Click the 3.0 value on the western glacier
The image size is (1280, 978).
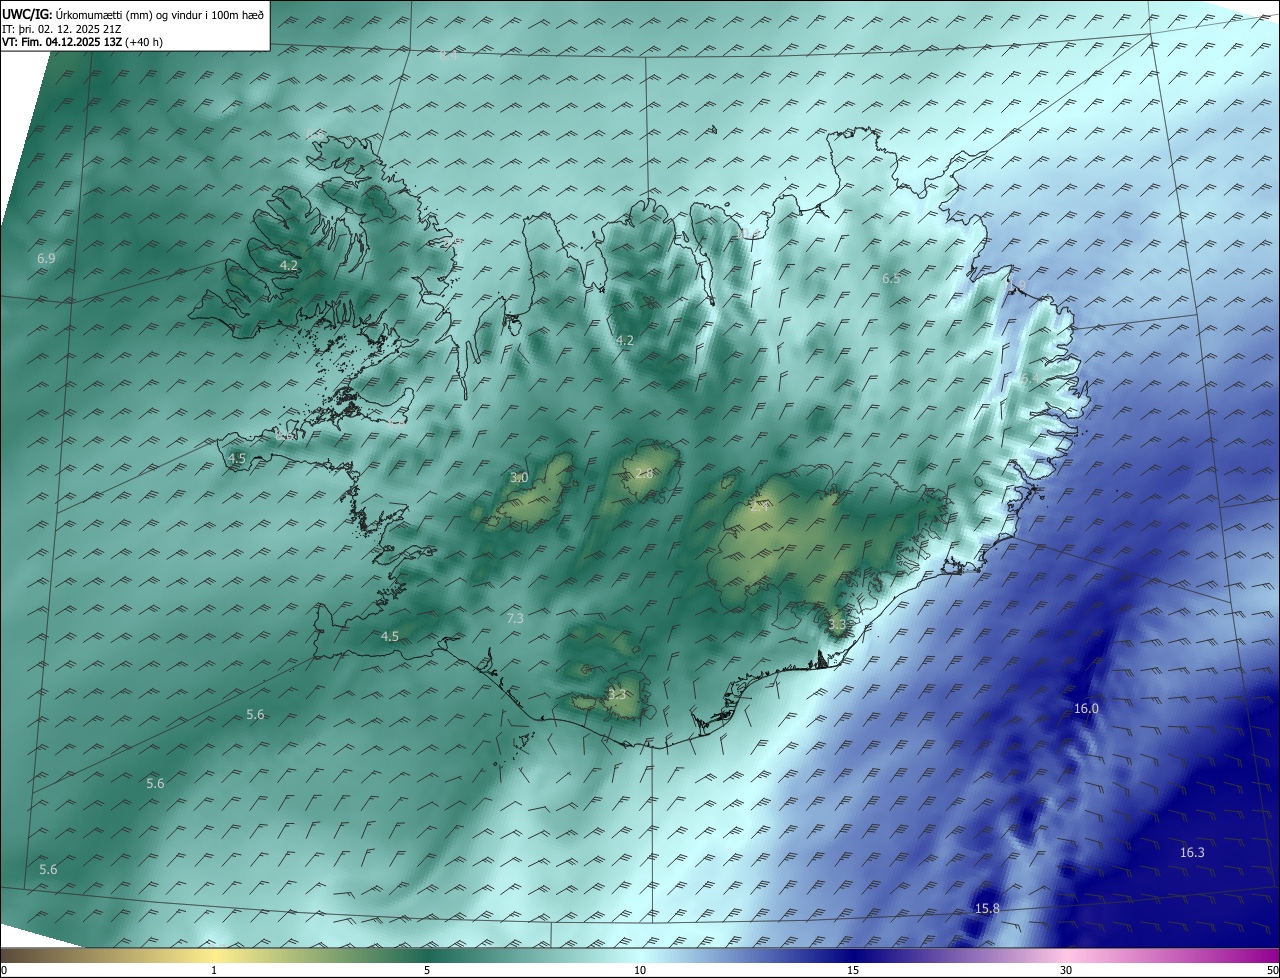click(x=519, y=478)
